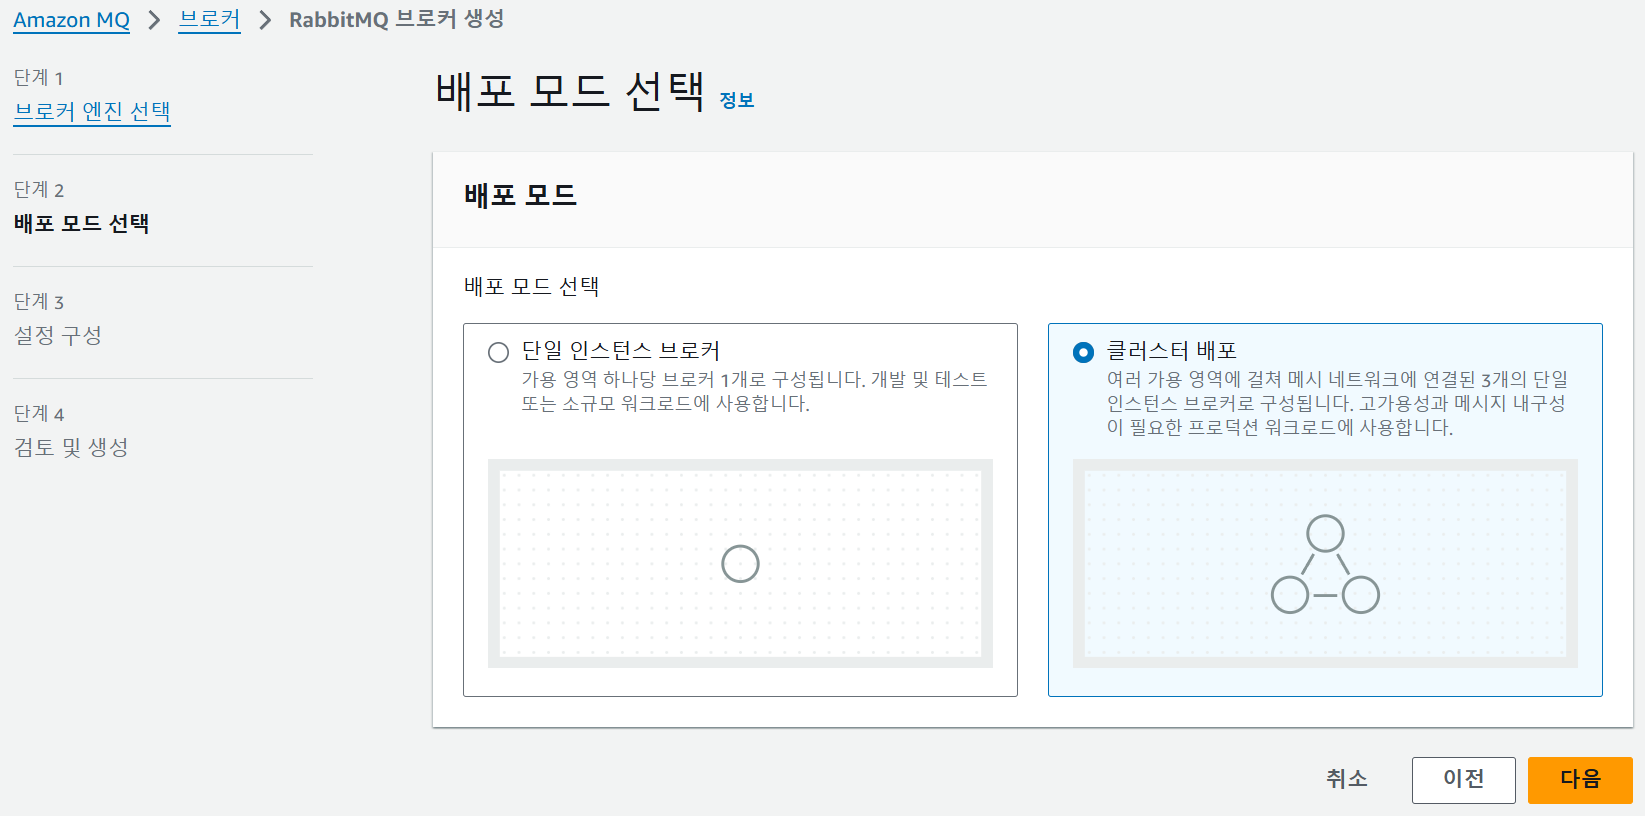The height and width of the screenshot is (816, 1645).
Task: Jump to step 3 설정 구성
Action: click(58, 335)
